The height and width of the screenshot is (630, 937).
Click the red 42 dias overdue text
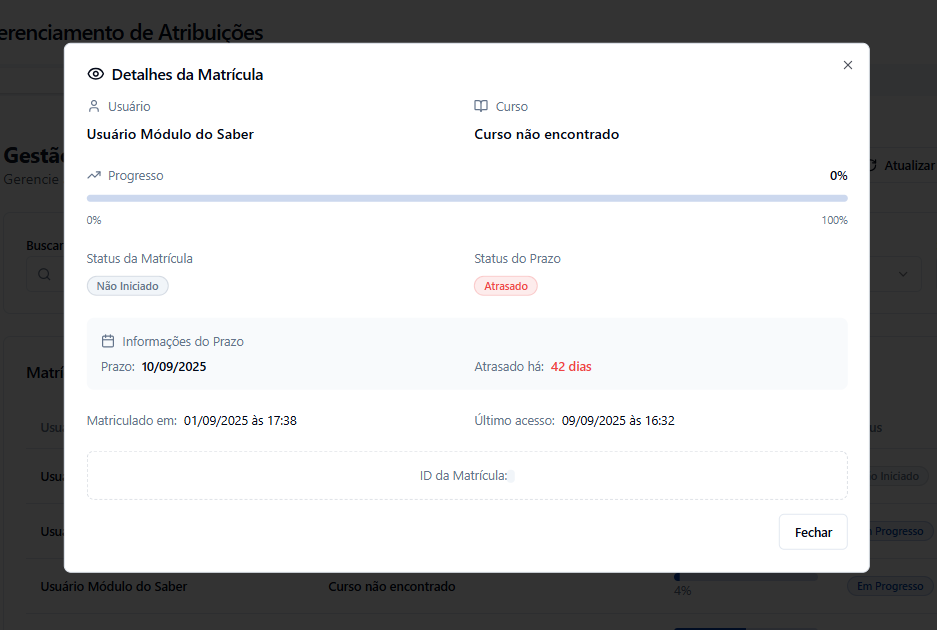point(571,367)
